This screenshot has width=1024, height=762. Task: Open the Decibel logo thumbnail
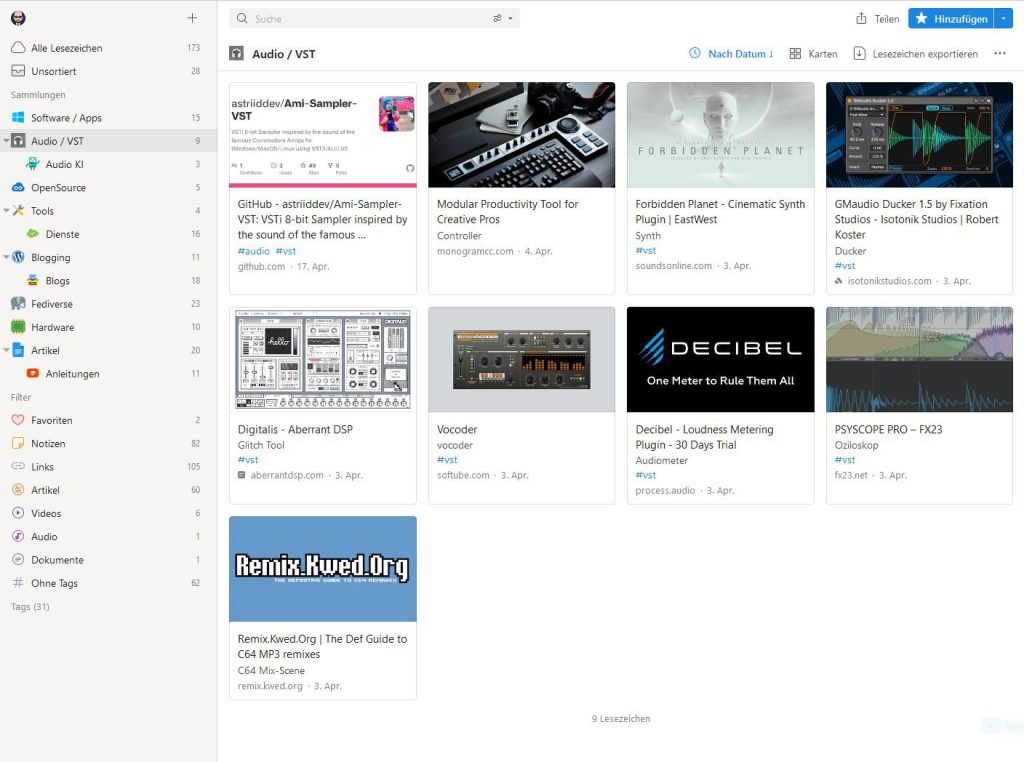pyautogui.click(x=720, y=359)
